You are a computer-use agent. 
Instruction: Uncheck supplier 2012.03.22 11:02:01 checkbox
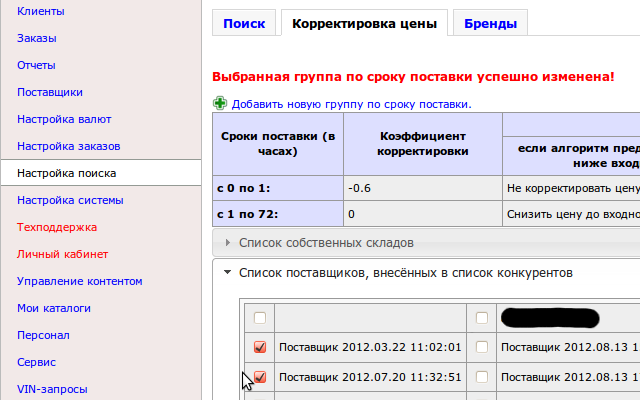(260, 347)
